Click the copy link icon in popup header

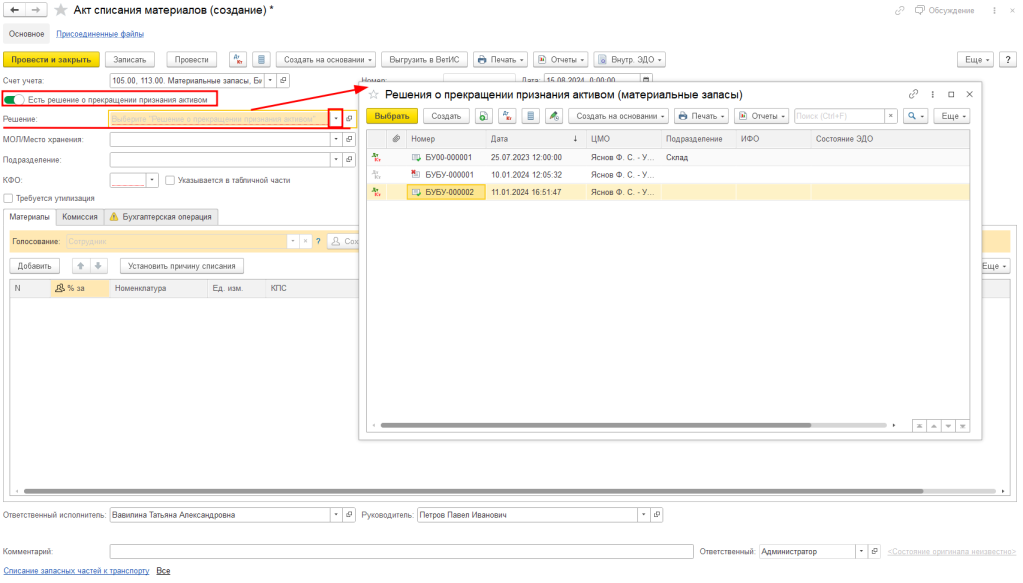pyautogui.click(x=913, y=94)
